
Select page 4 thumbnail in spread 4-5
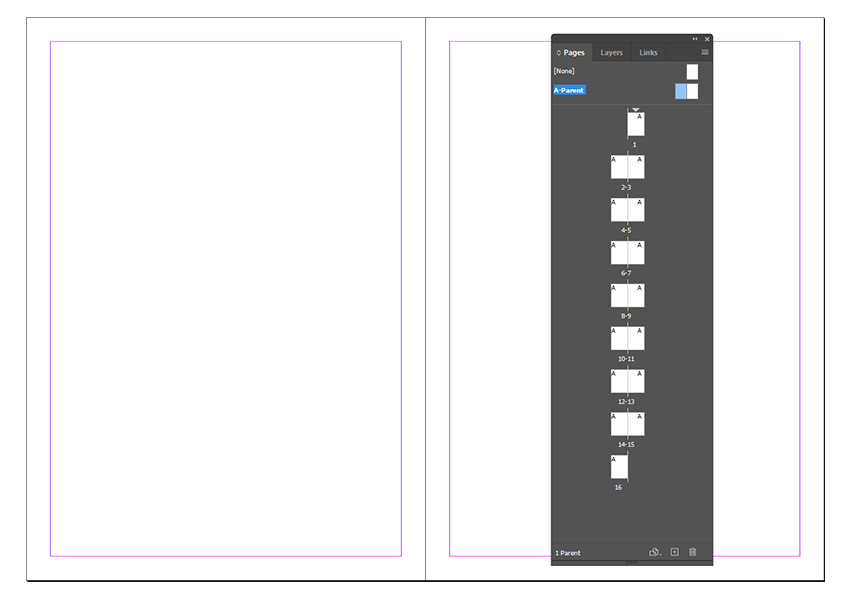pyautogui.click(x=619, y=210)
